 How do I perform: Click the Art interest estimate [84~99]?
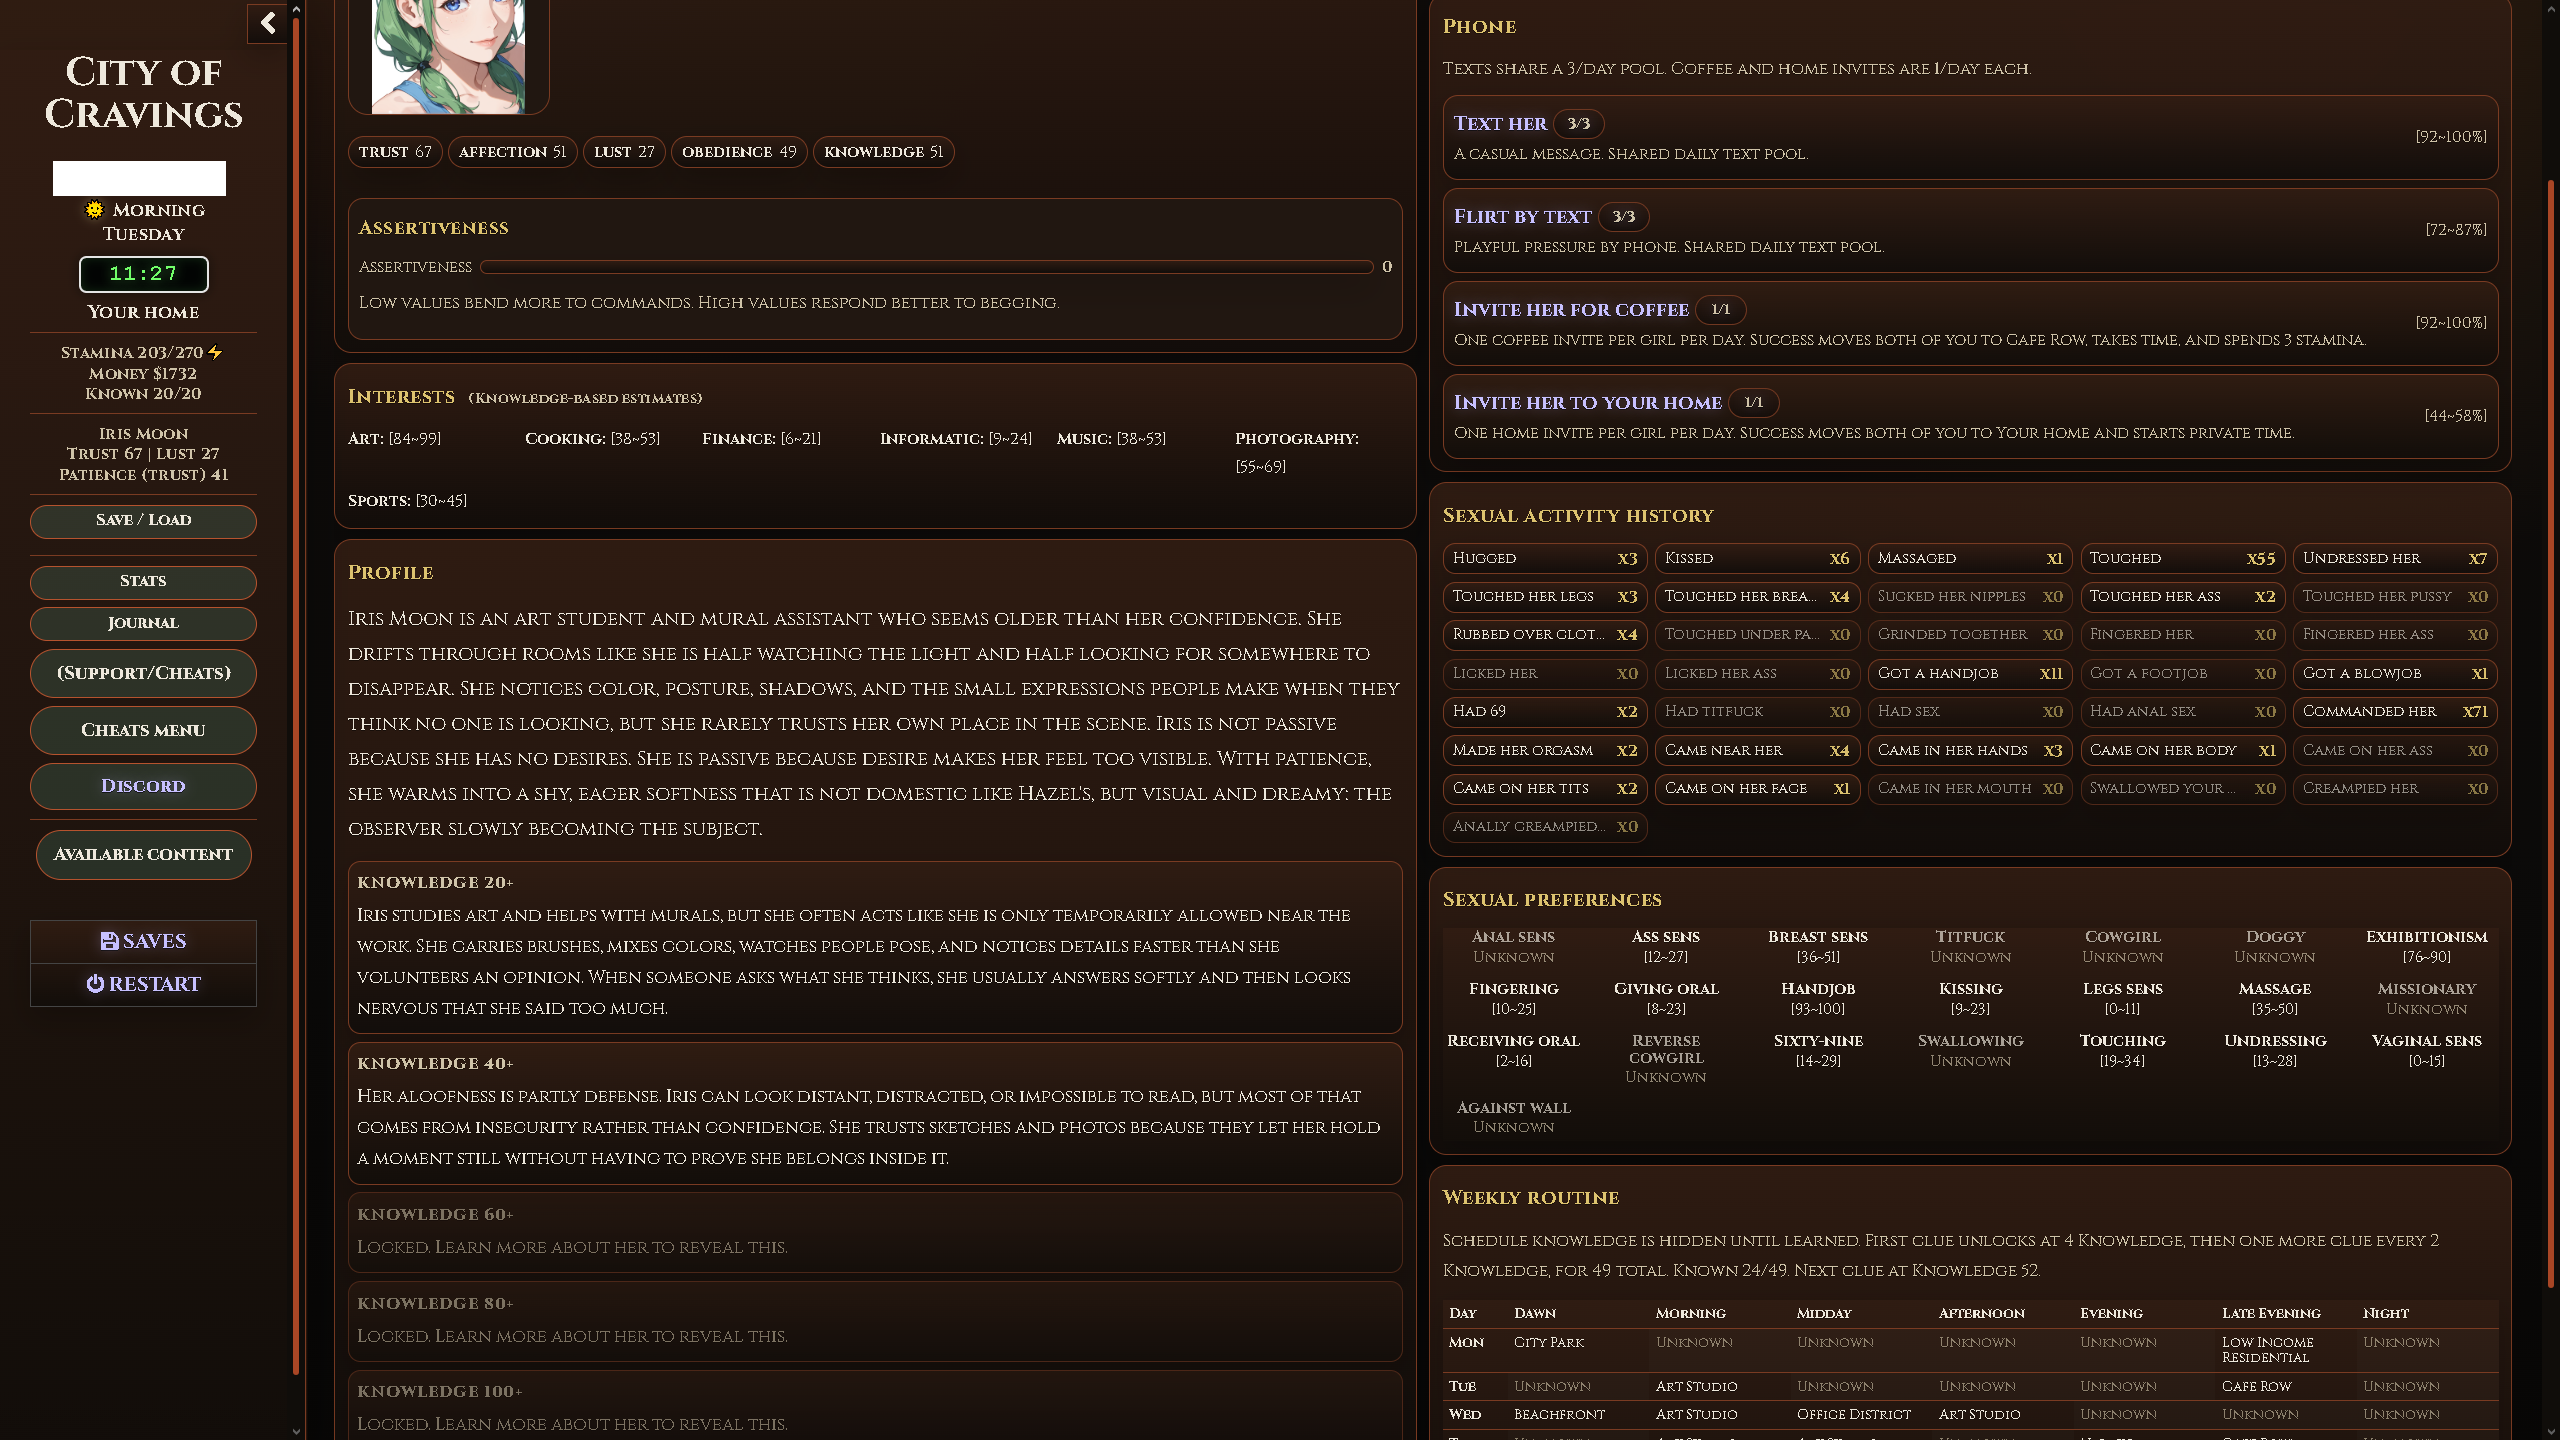(394, 439)
